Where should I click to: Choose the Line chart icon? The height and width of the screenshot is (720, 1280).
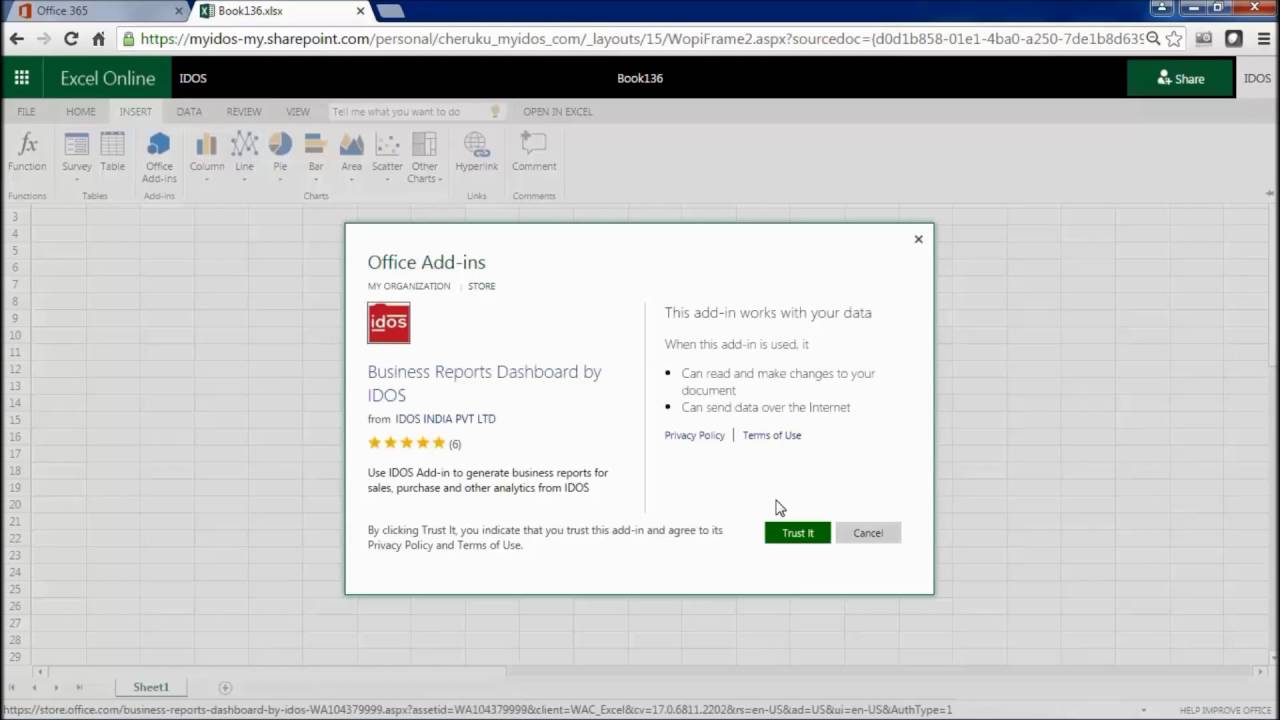(x=244, y=144)
